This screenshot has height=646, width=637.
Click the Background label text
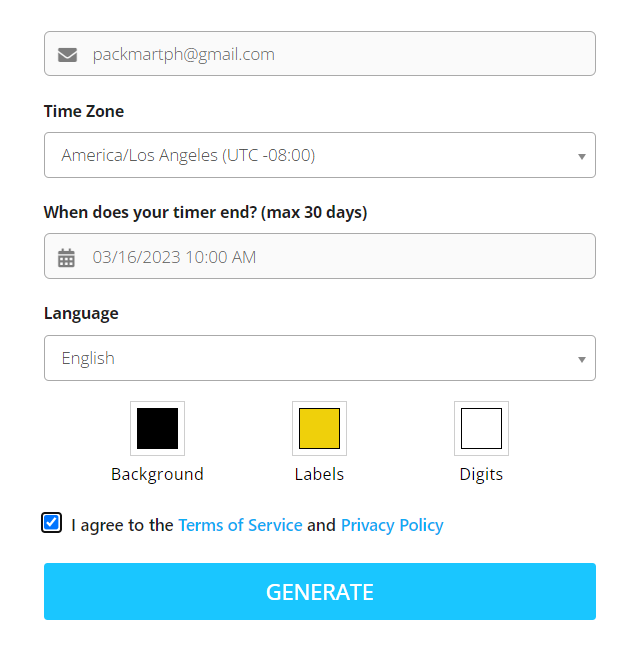157,474
